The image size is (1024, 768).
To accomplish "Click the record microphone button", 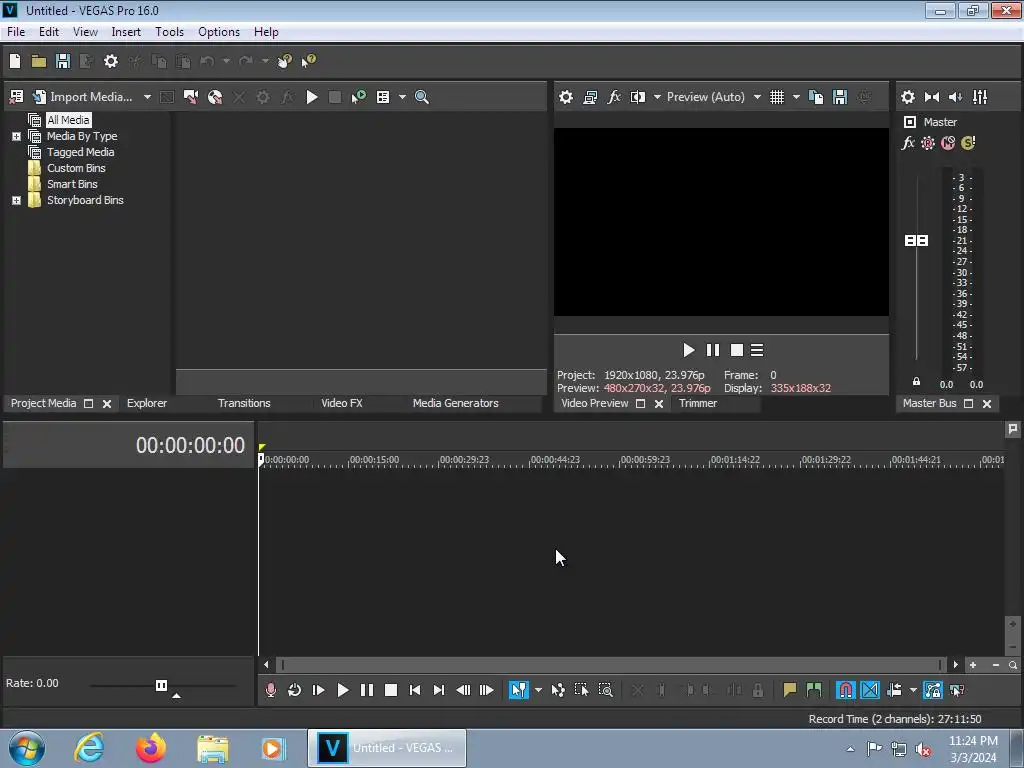I will 270,690.
